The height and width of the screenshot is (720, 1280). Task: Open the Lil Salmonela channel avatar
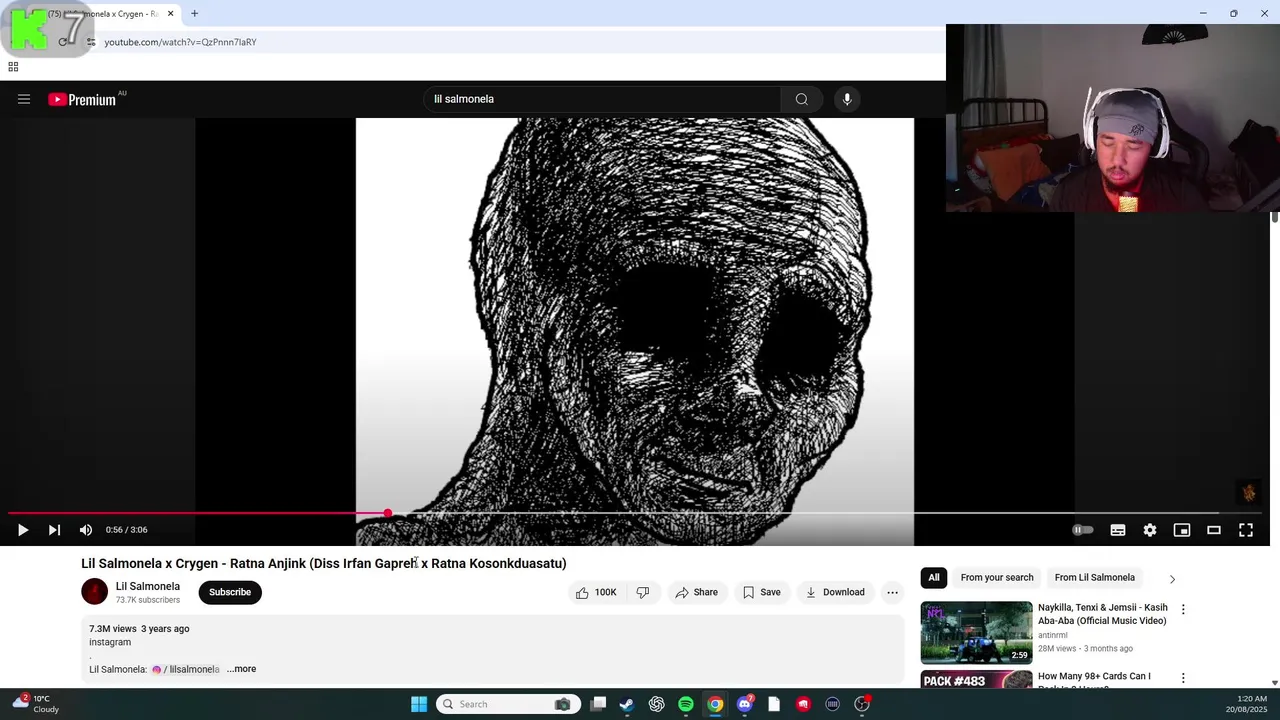94,592
